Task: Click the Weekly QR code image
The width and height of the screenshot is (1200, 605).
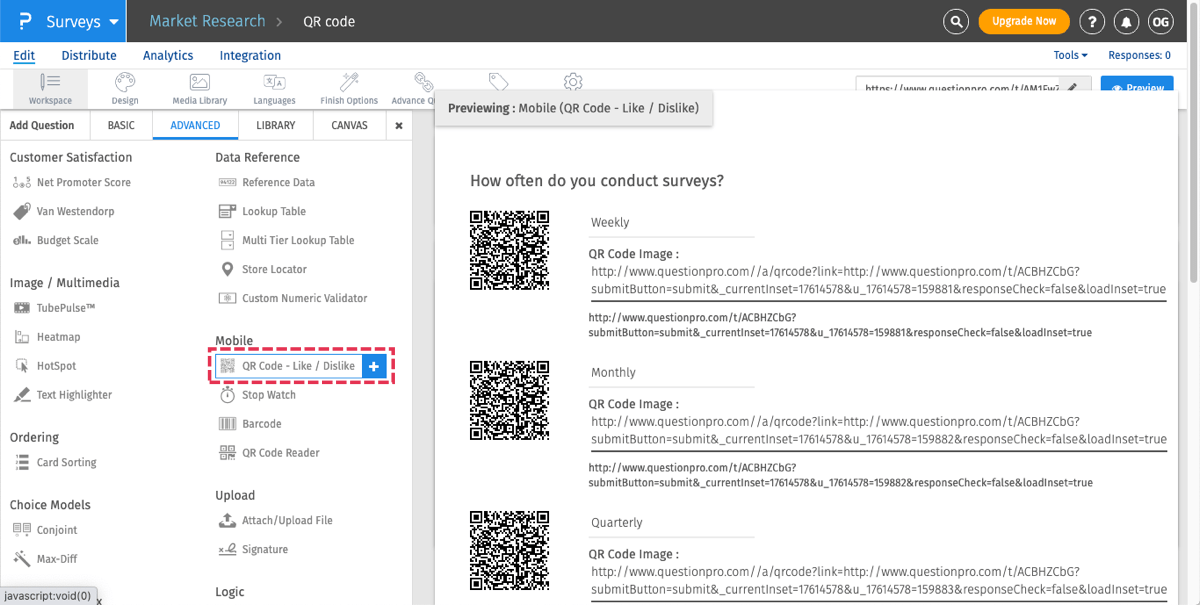Action: pyautogui.click(x=510, y=250)
